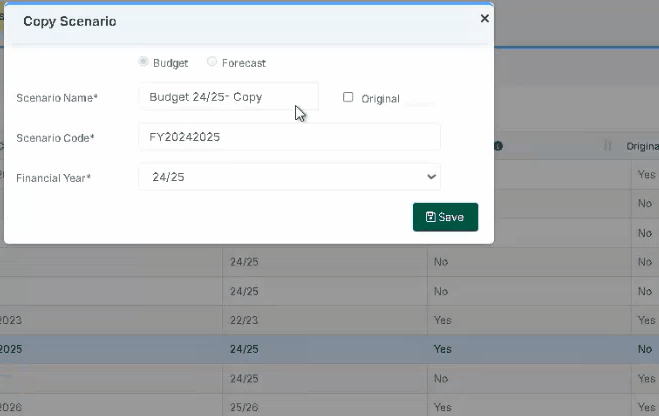Select the Budget radio button
The width and height of the screenshot is (659, 416).
144,62
